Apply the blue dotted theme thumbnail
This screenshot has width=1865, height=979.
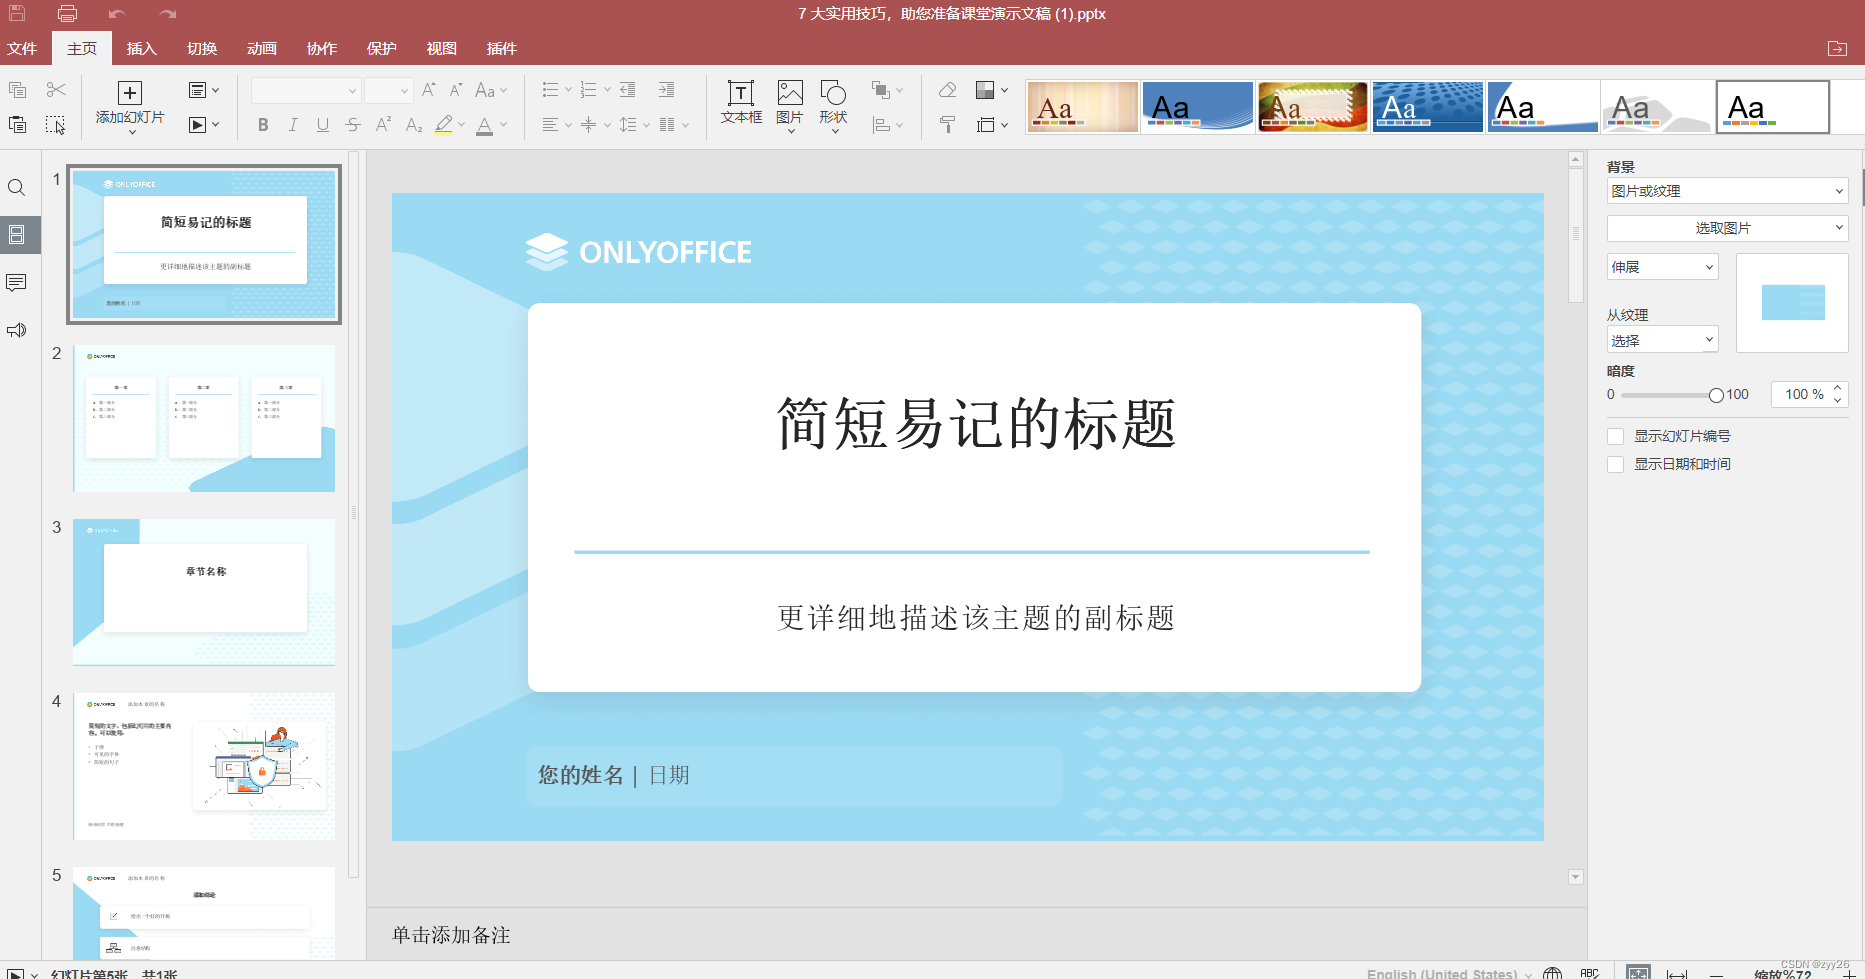1427,107
